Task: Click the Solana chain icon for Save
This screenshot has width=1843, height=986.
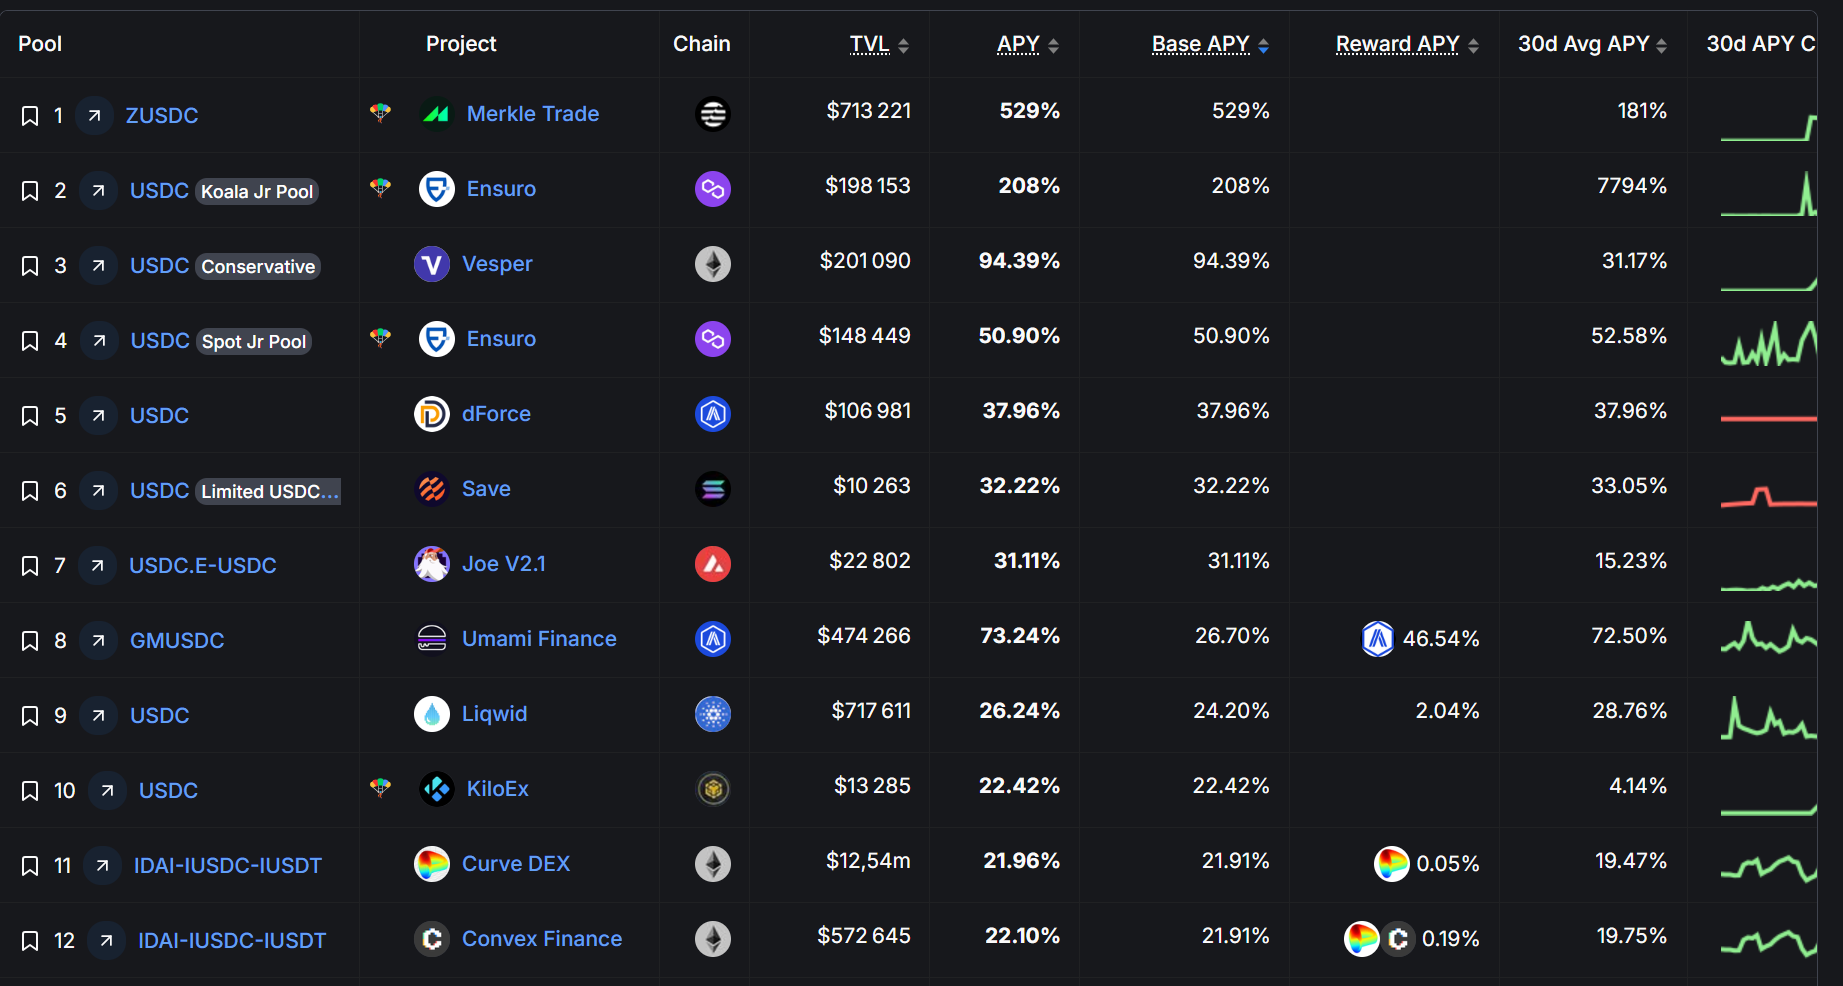Action: click(x=713, y=489)
